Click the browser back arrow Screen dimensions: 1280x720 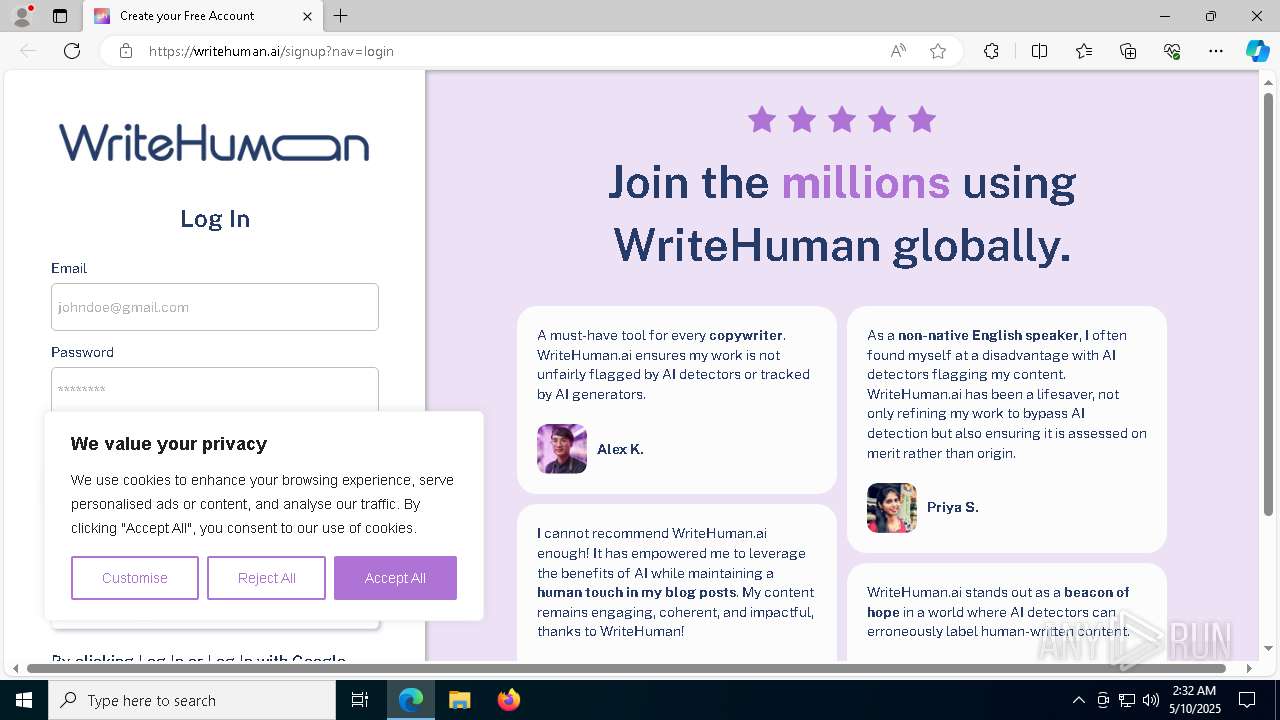click(28, 51)
